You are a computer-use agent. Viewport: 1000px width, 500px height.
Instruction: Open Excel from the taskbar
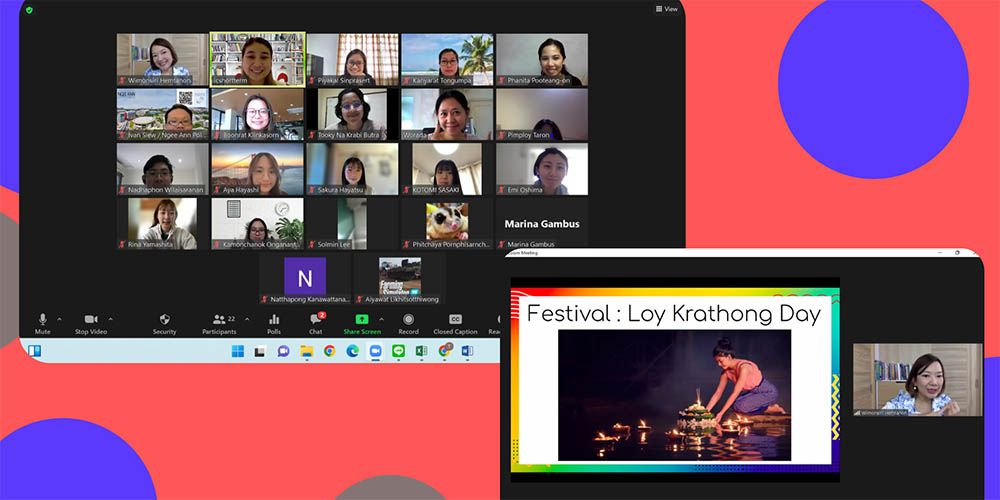422,351
